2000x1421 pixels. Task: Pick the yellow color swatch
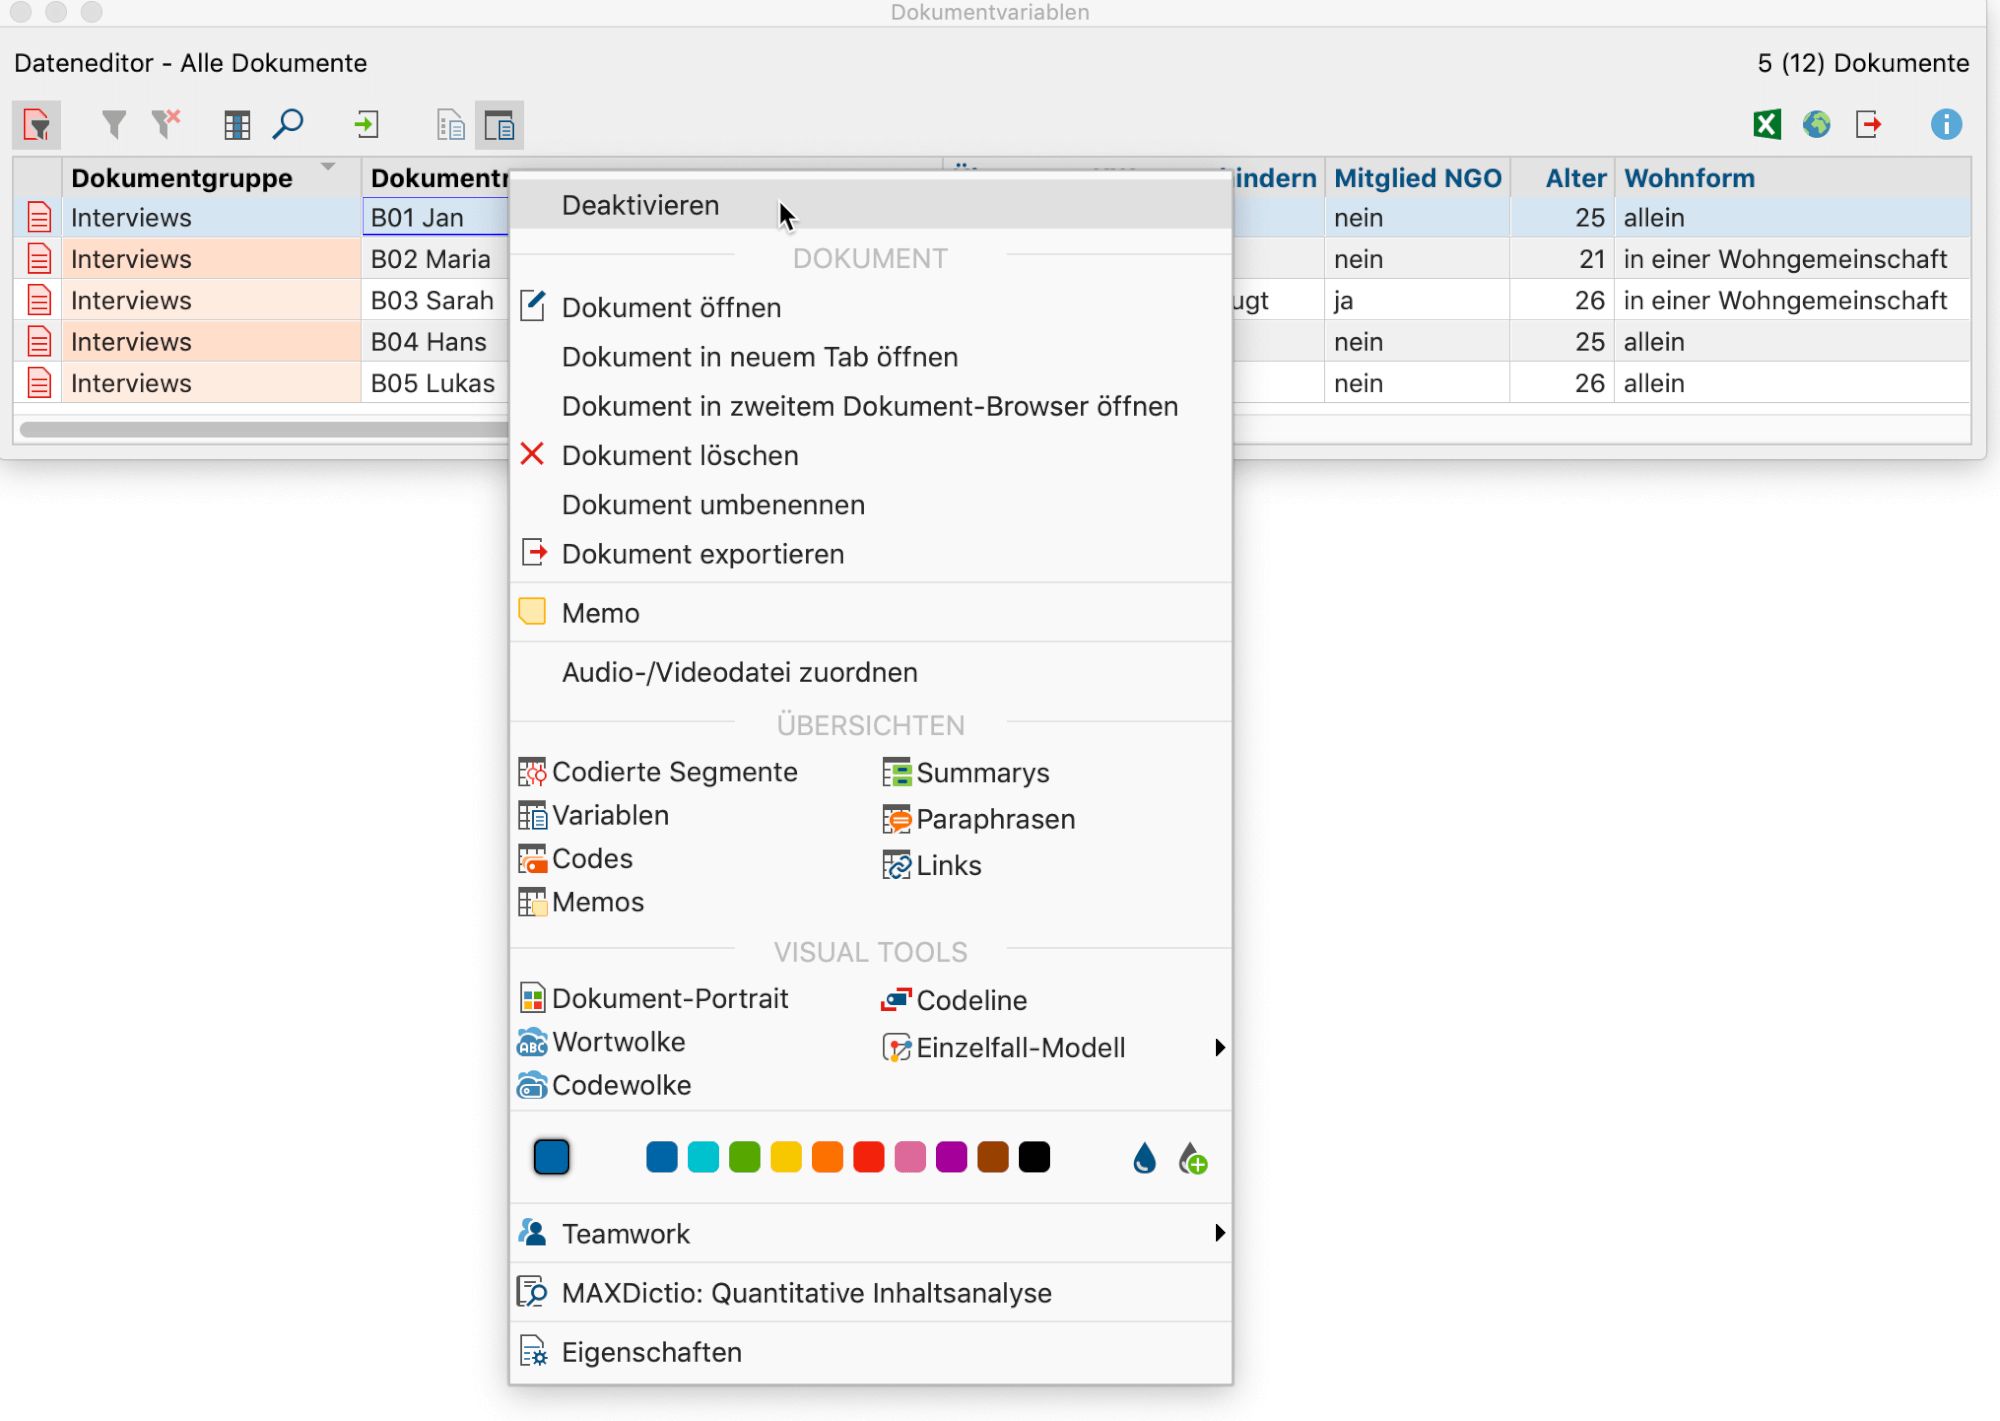pos(786,1157)
